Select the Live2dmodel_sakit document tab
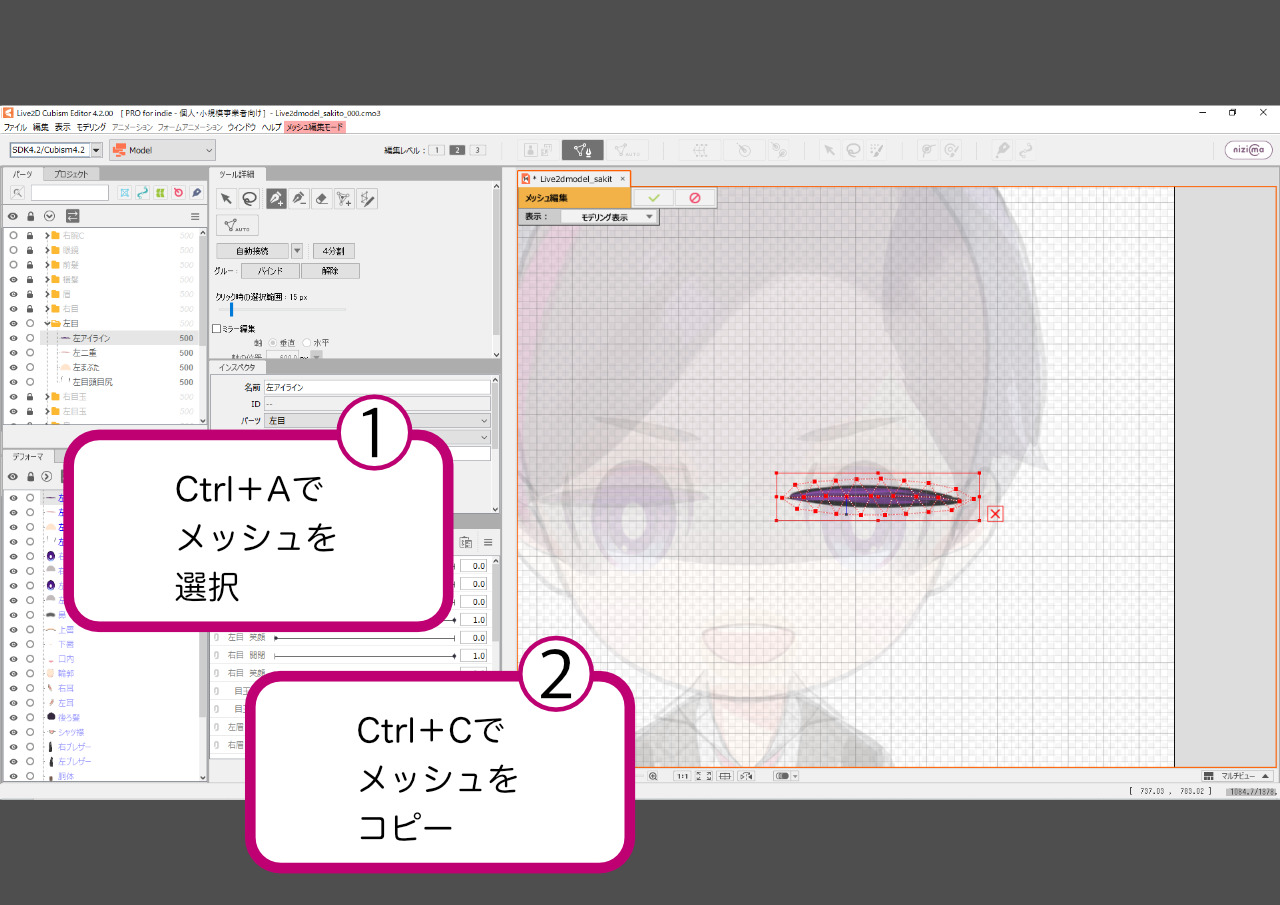The width and height of the screenshot is (1280, 905). pyautogui.click(x=574, y=178)
